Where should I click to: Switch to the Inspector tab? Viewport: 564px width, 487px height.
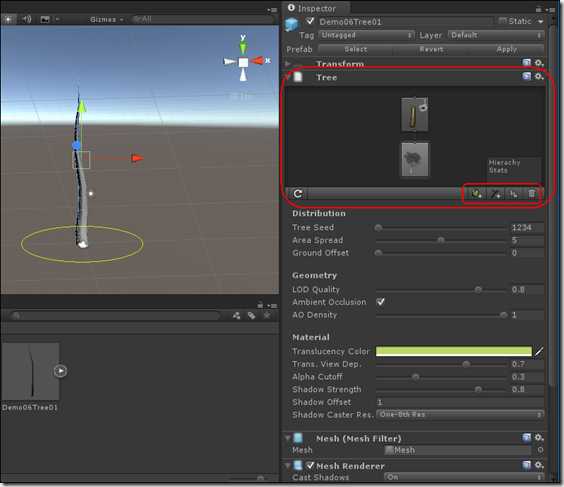coord(313,8)
